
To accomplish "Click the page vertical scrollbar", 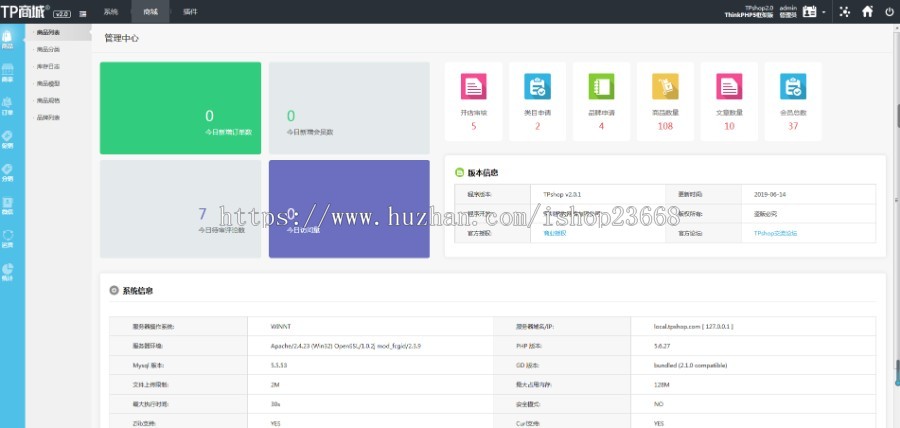I will (x=897, y=225).
